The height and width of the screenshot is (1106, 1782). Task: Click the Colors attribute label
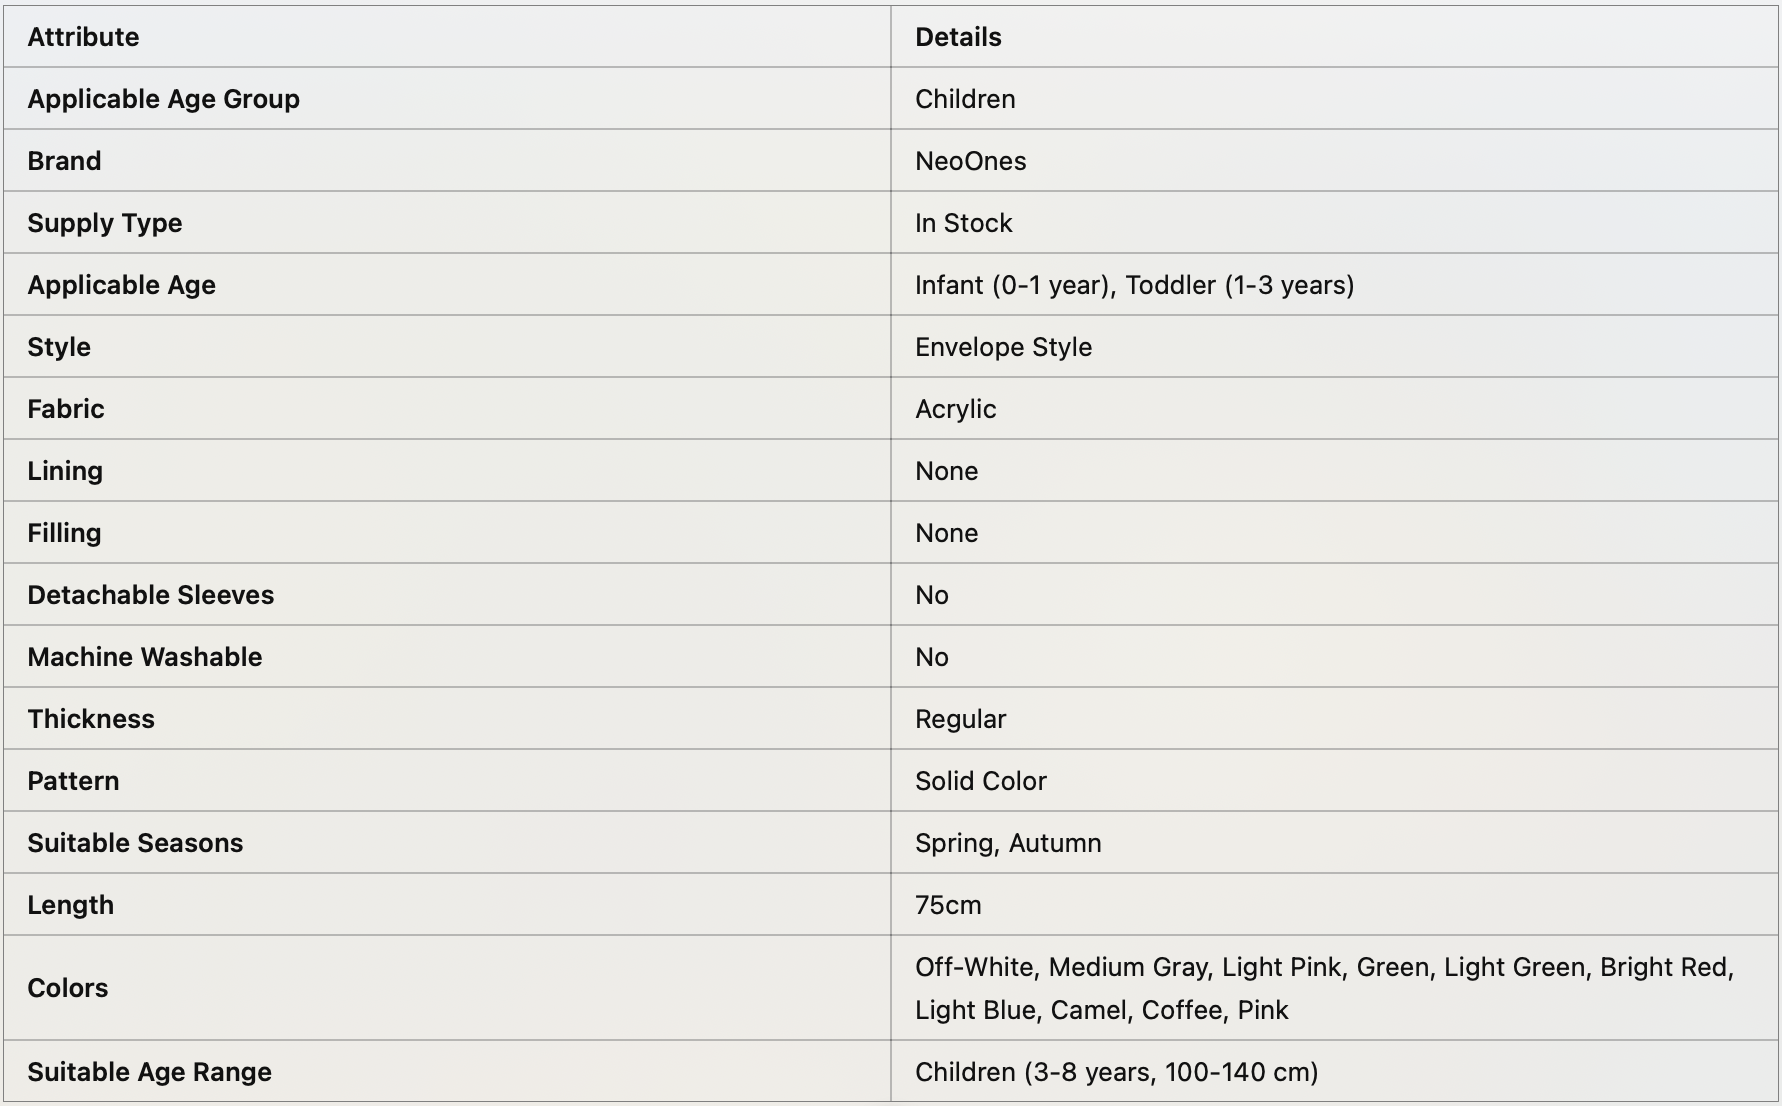67,988
